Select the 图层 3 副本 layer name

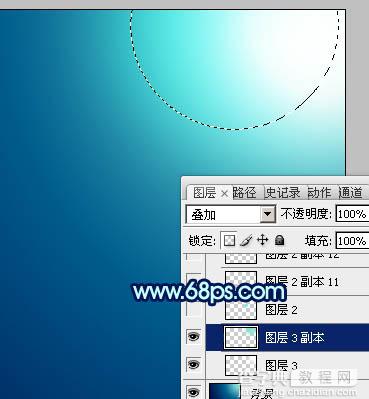click(x=295, y=337)
